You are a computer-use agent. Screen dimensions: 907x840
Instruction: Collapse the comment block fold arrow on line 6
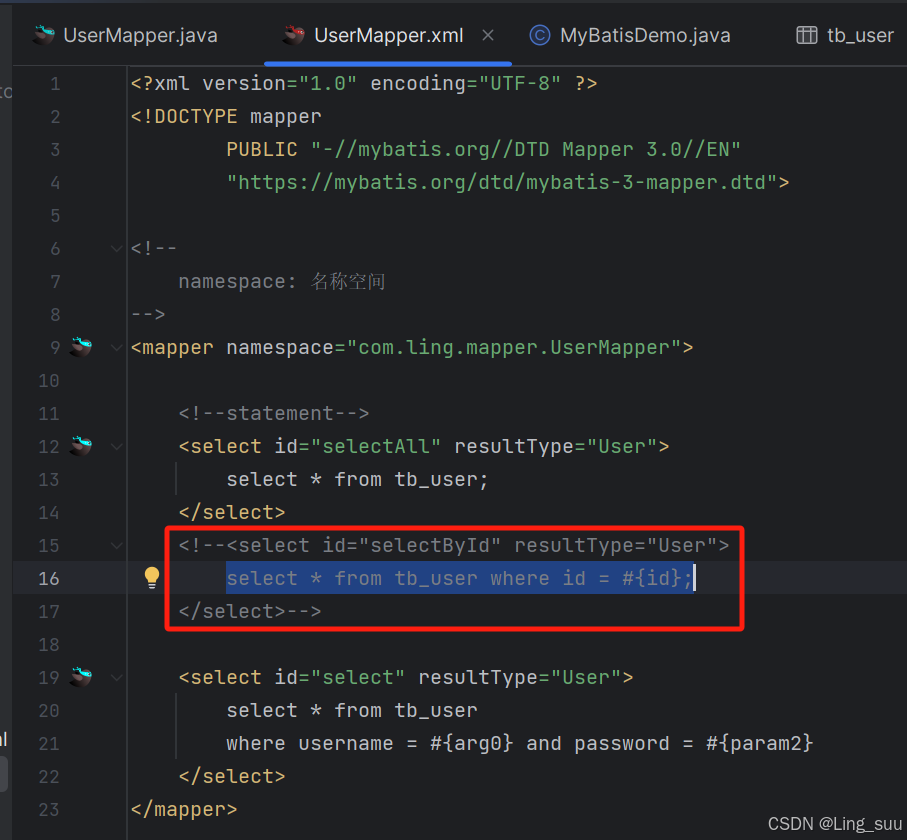(x=116, y=249)
